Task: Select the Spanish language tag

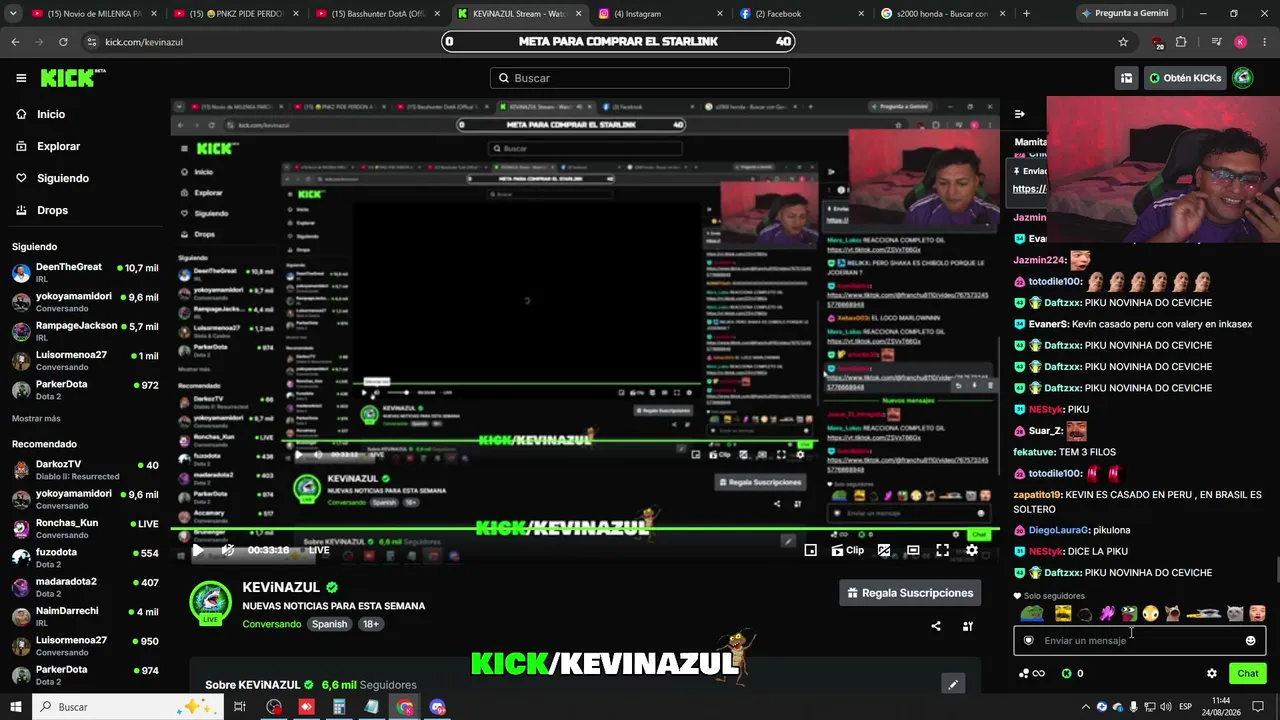Action: tap(329, 624)
